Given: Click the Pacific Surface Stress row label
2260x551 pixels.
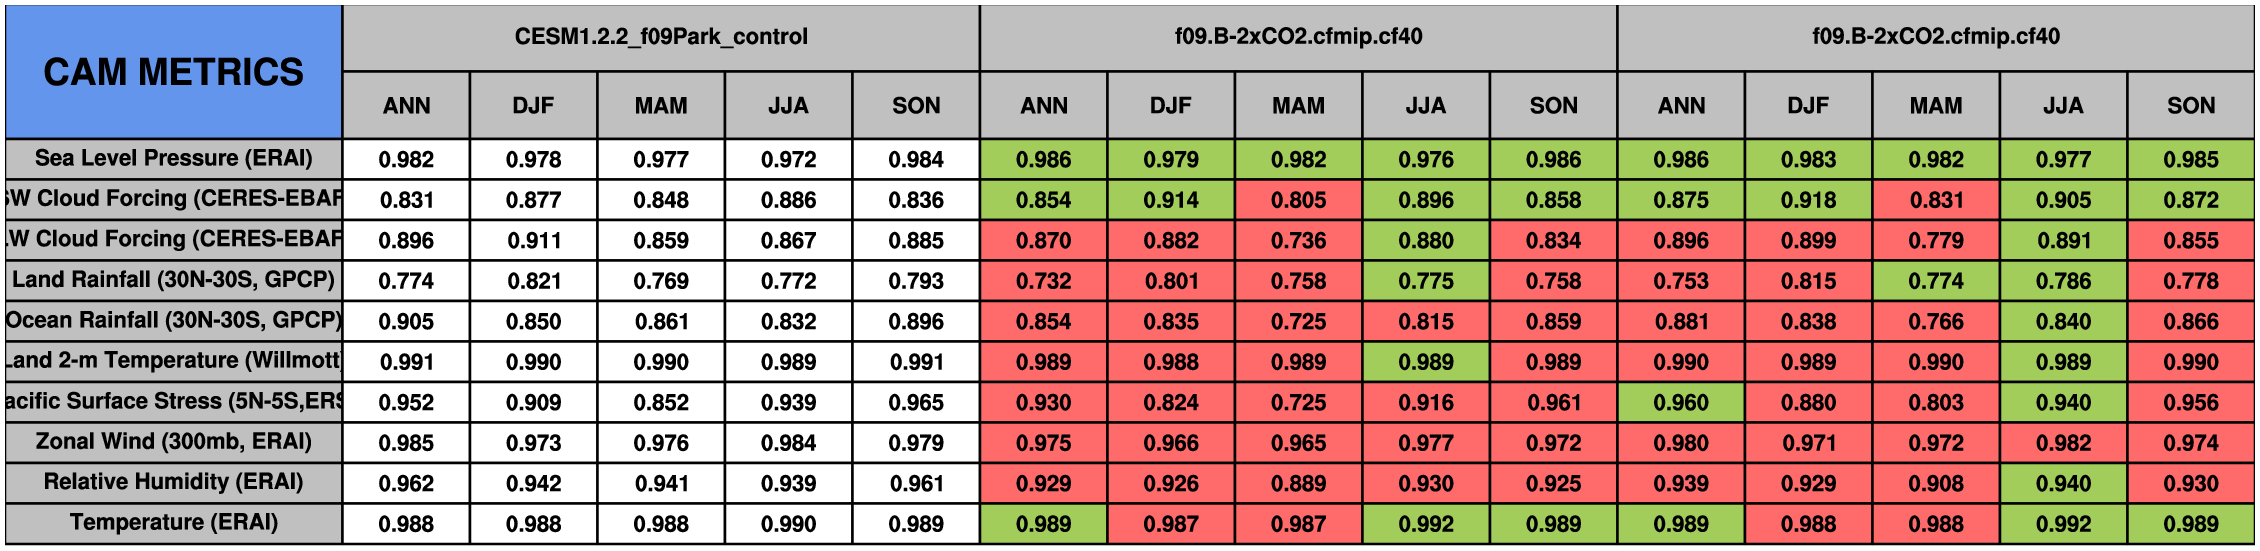Looking at the screenshot, I should [x=173, y=402].
